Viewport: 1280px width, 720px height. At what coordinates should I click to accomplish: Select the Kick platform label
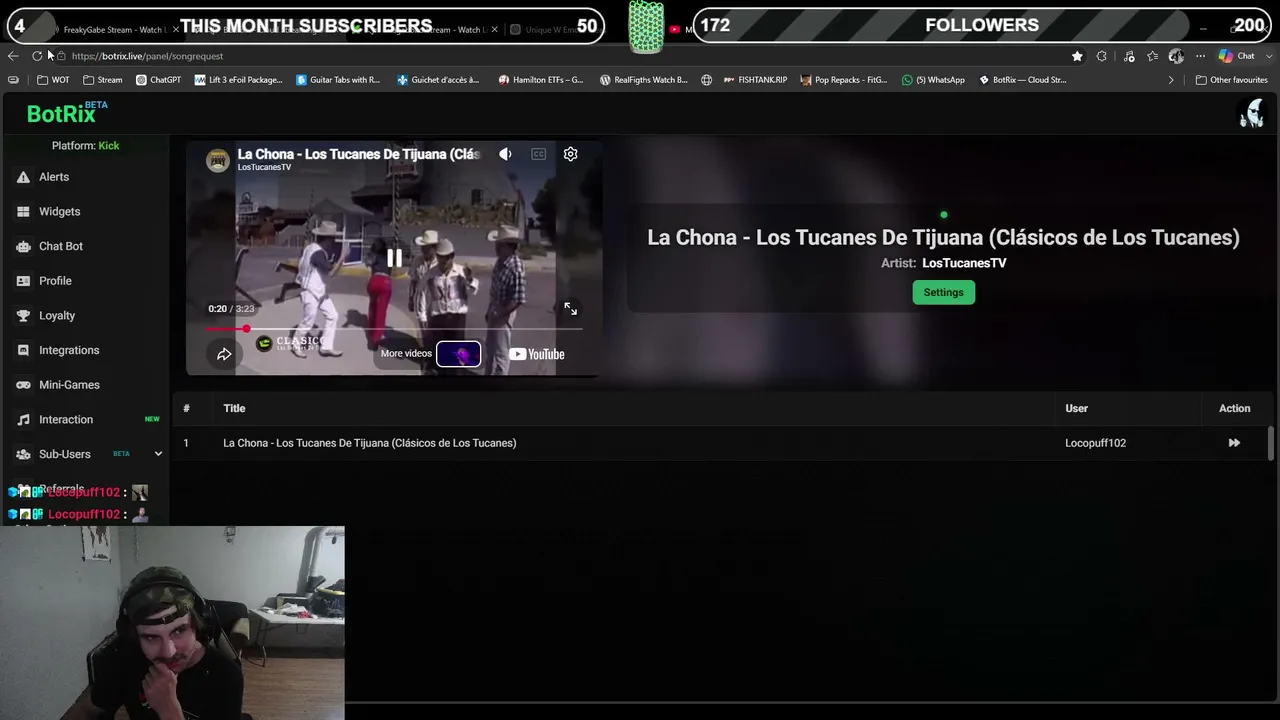[108, 146]
